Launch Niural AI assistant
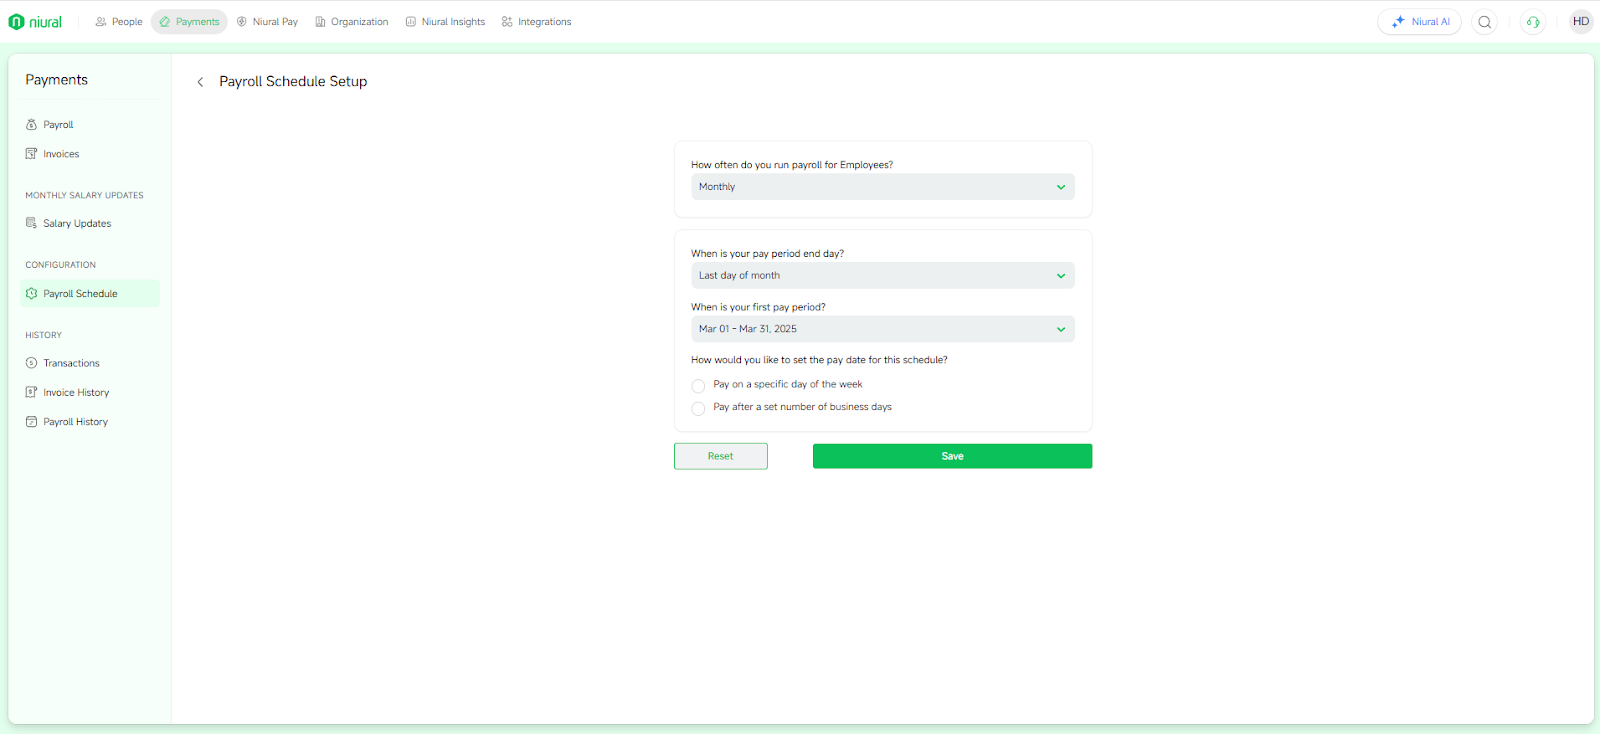The image size is (1600, 734). click(1419, 22)
